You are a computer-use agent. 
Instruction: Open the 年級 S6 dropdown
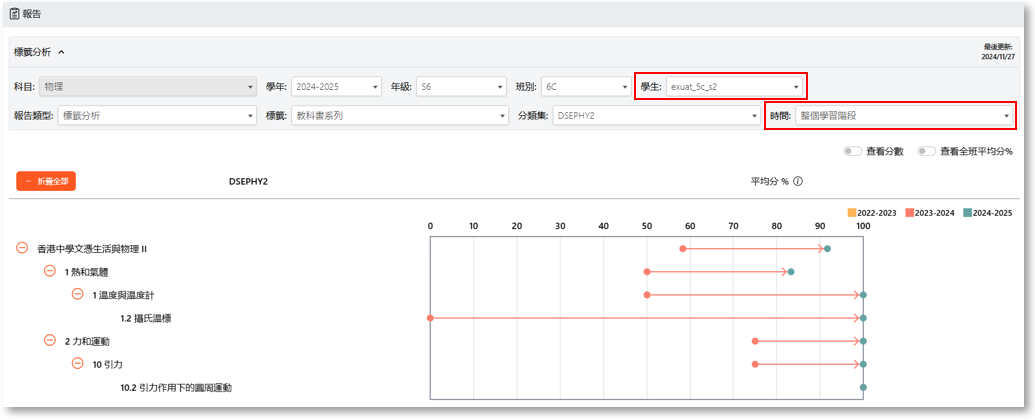tap(461, 87)
